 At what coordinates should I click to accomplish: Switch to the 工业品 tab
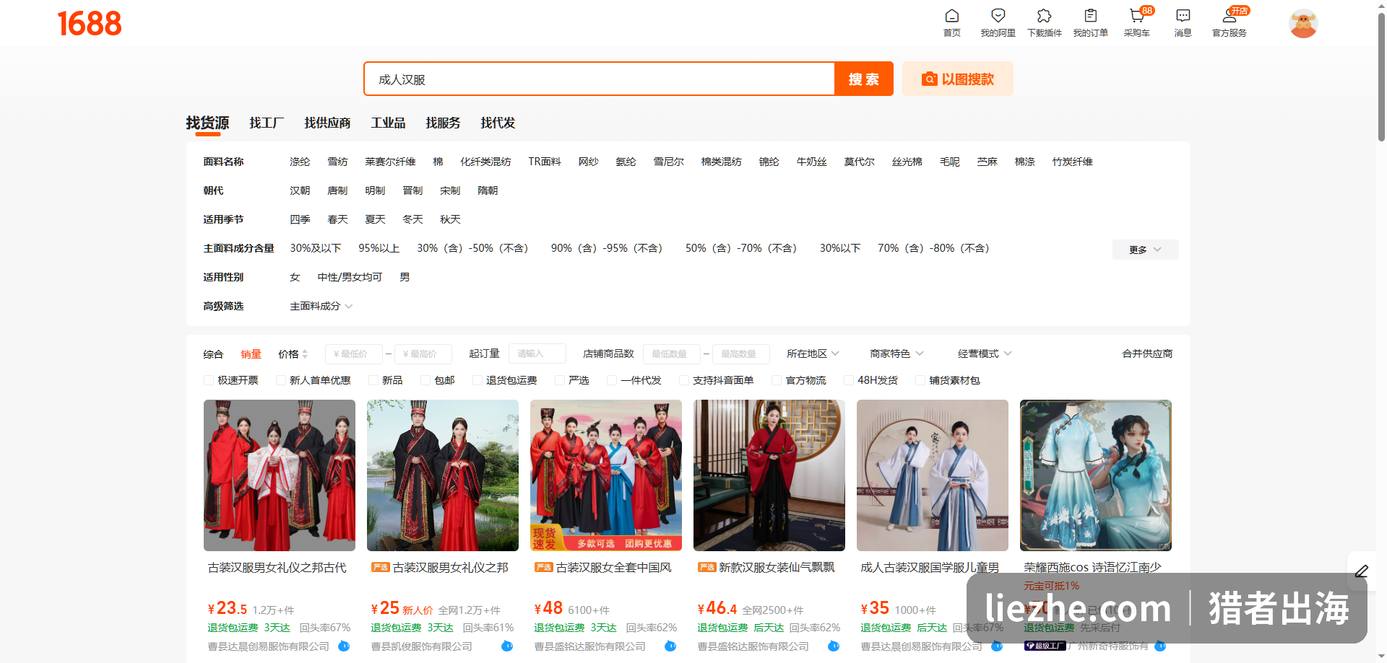click(388, 123)
